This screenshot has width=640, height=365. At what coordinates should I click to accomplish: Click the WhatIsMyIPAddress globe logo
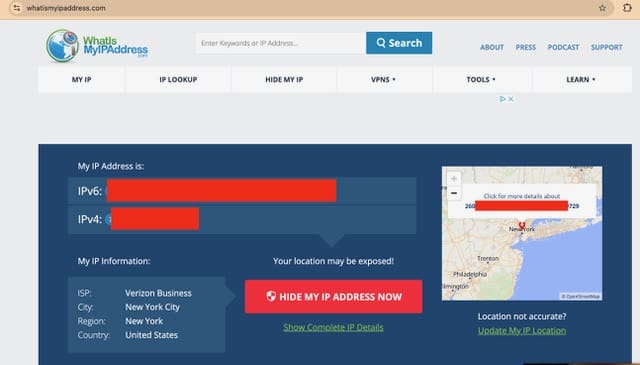pyautogui.click(x=62, y=46)
